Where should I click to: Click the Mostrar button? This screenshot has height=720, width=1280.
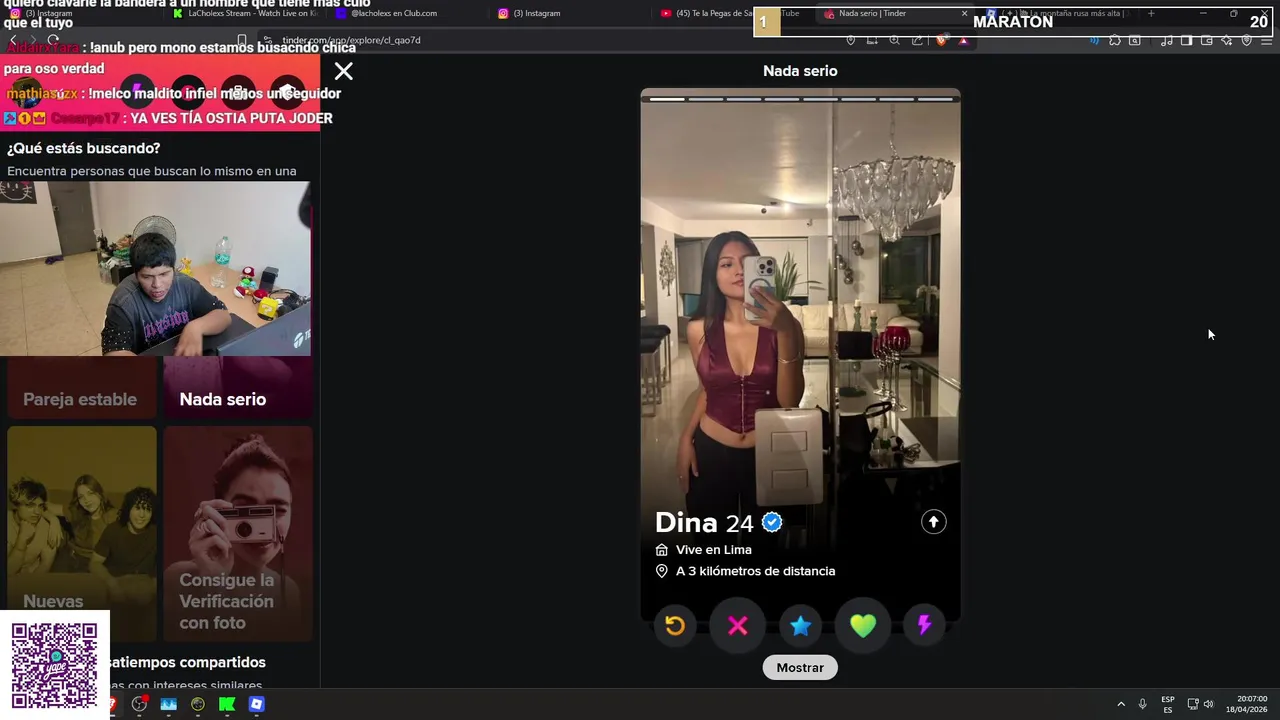click(800, 668)
